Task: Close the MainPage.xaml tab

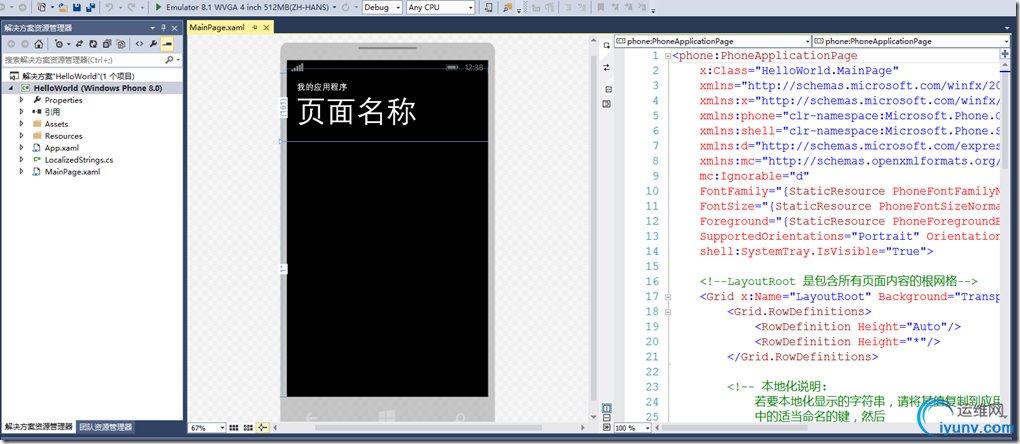Action: (267, 28)
